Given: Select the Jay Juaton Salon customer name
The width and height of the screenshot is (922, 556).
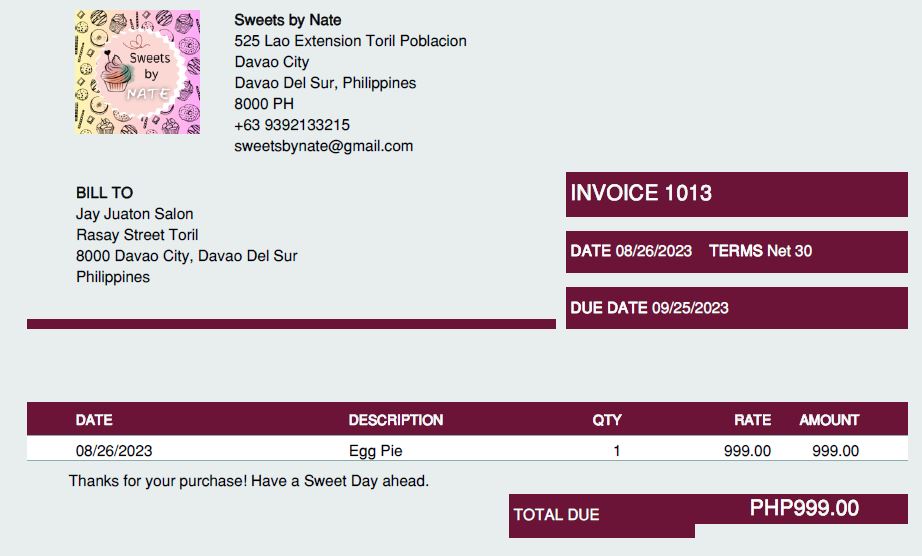Looking at the screenshot, I should [x=134, y=214].
